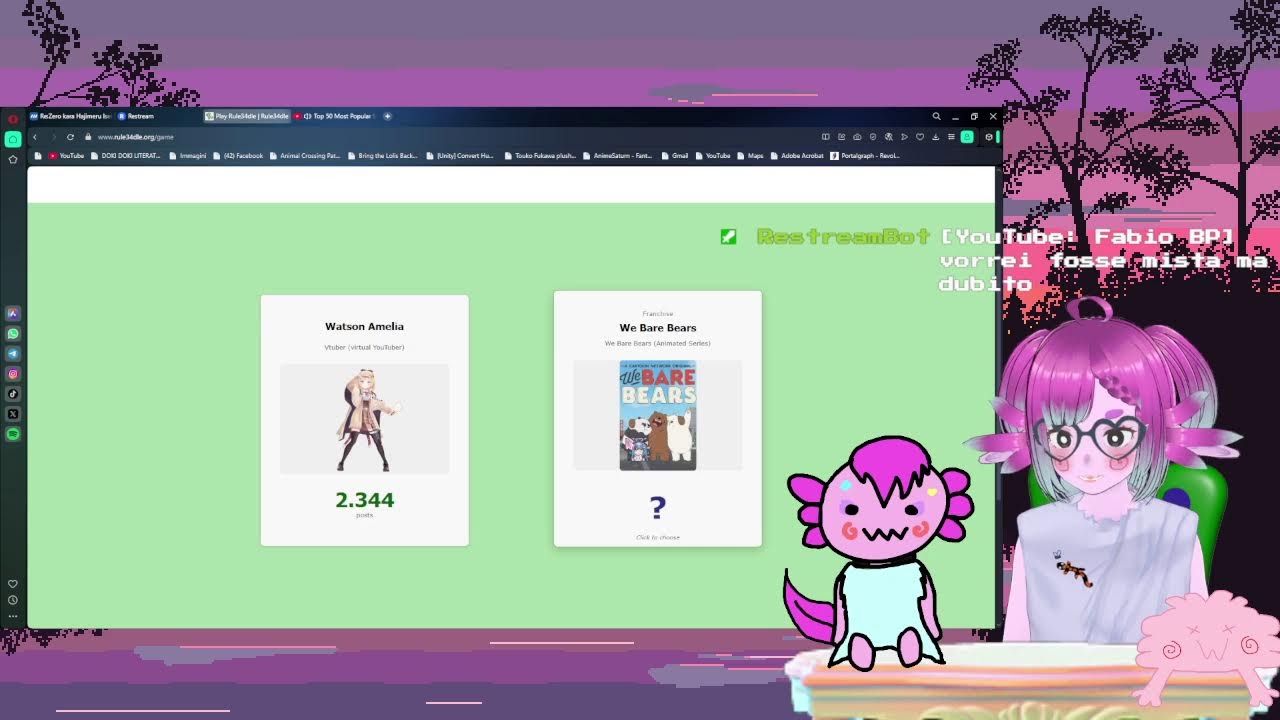Open the AnimeSaturn bookmark
The width and height of the screenshot is (1280, 720).
(618, 156)
